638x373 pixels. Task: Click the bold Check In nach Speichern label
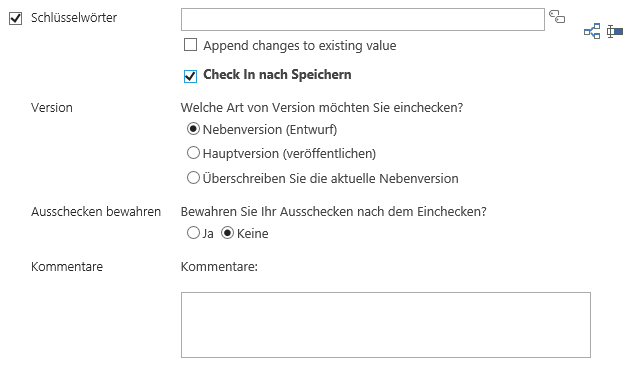point(277,75)
